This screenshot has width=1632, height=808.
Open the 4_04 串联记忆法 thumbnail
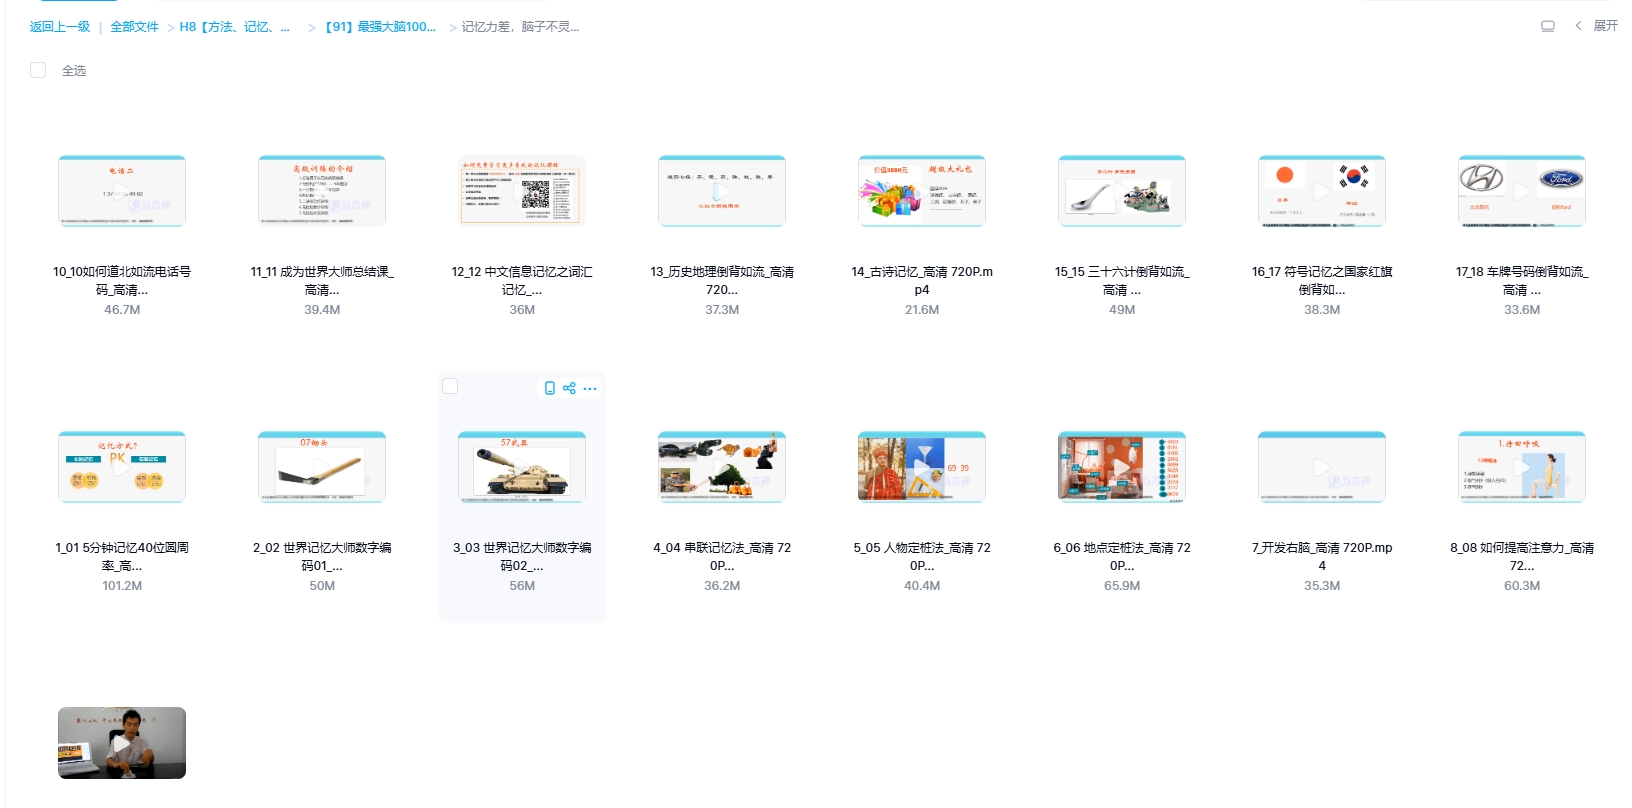pyautogui.click(x=722, y=467)
